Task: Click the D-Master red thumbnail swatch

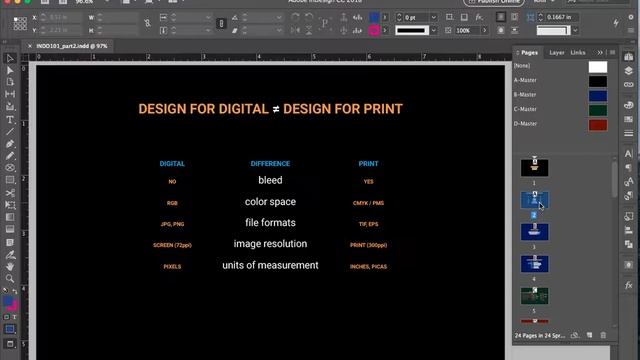Action: [598, 125]
